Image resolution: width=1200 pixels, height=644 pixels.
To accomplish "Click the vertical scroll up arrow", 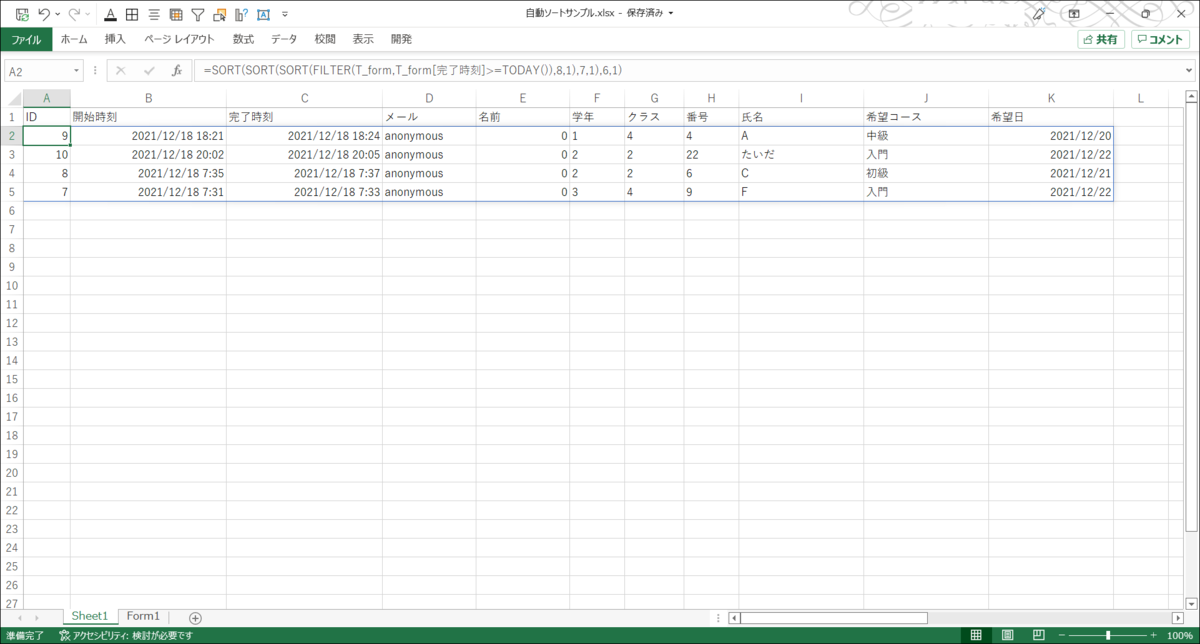I will click(x=1191, y=96).
